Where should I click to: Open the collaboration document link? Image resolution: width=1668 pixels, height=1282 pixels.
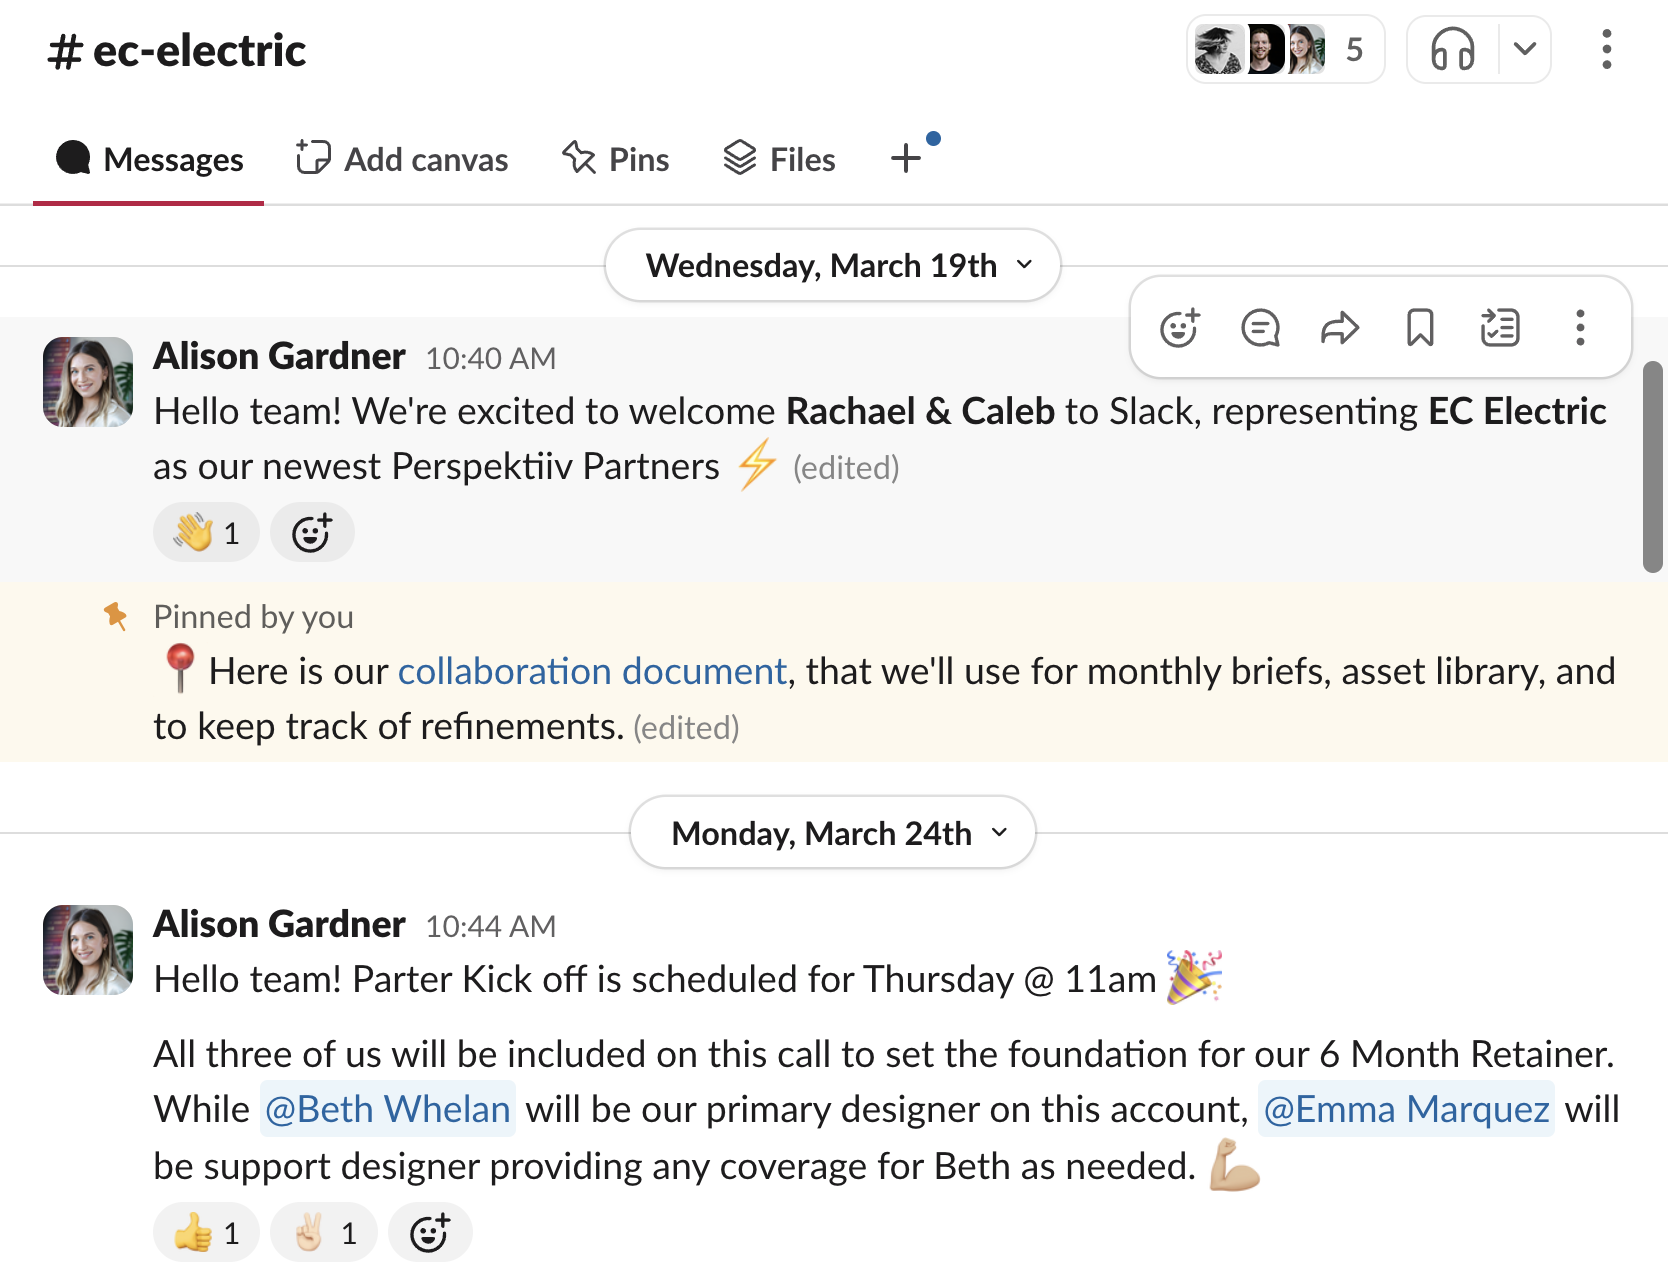coord(592,671)
